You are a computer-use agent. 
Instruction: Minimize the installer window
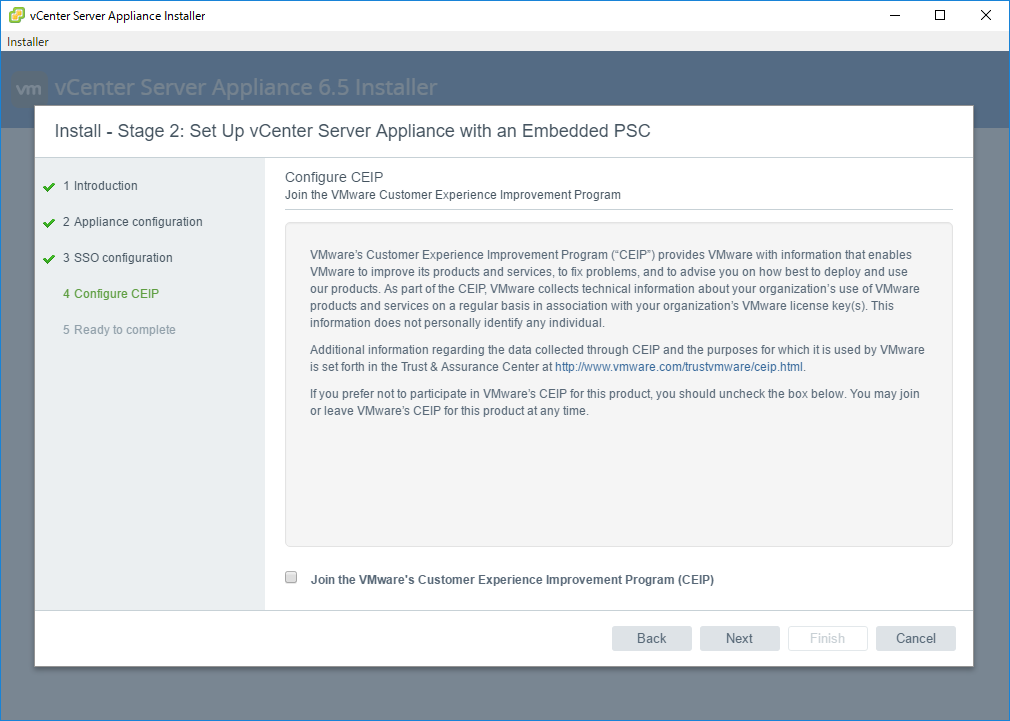pyautogui.click(x=895, y=15)
